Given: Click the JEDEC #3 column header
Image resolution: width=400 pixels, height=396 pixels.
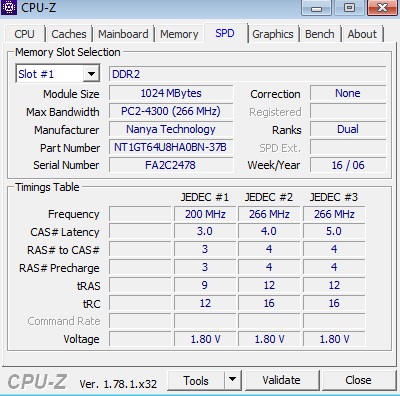Looking at the screenshot, I should 334,197.
